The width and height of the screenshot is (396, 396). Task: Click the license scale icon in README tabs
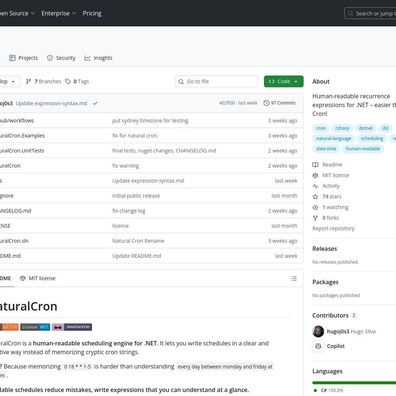[23, 278]
